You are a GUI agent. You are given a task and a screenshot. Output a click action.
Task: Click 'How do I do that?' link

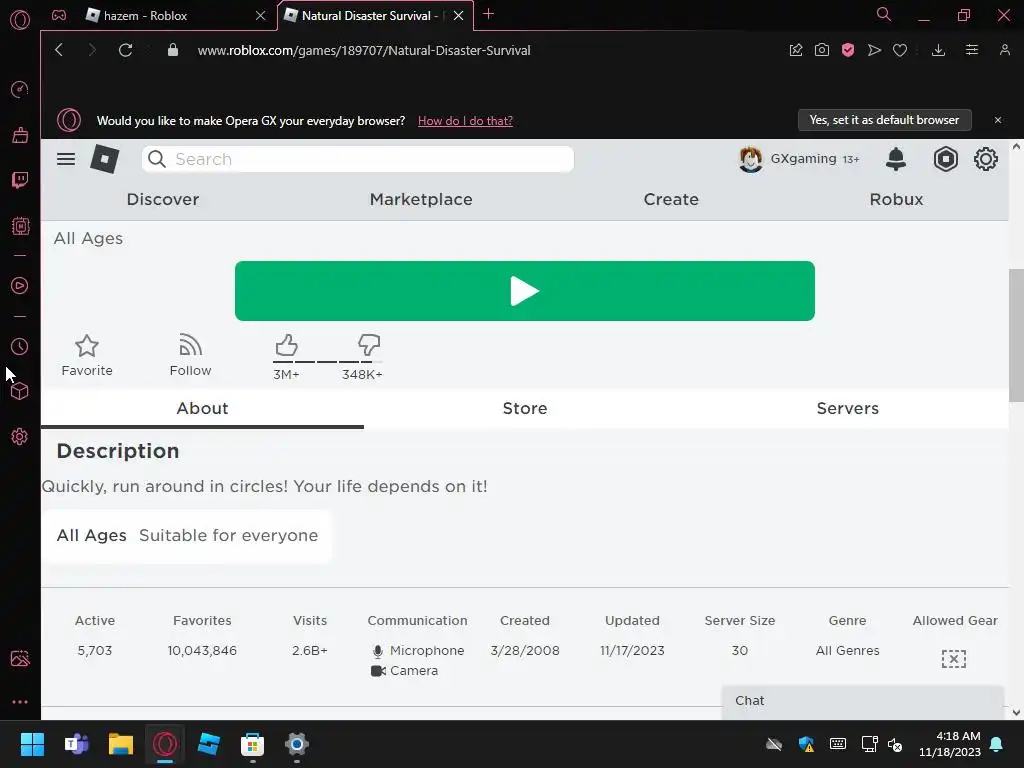tap(465, 121)
